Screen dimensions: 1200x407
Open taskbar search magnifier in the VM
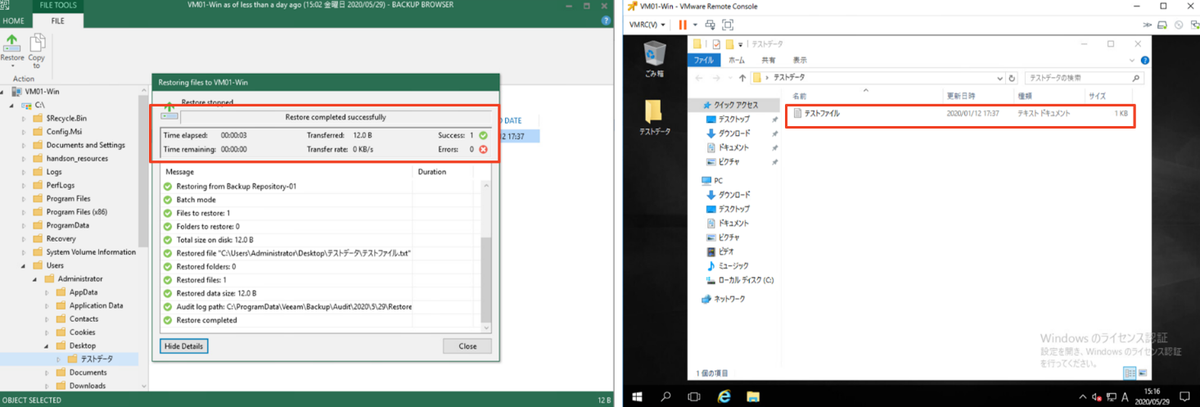click(x=664, y=395)
